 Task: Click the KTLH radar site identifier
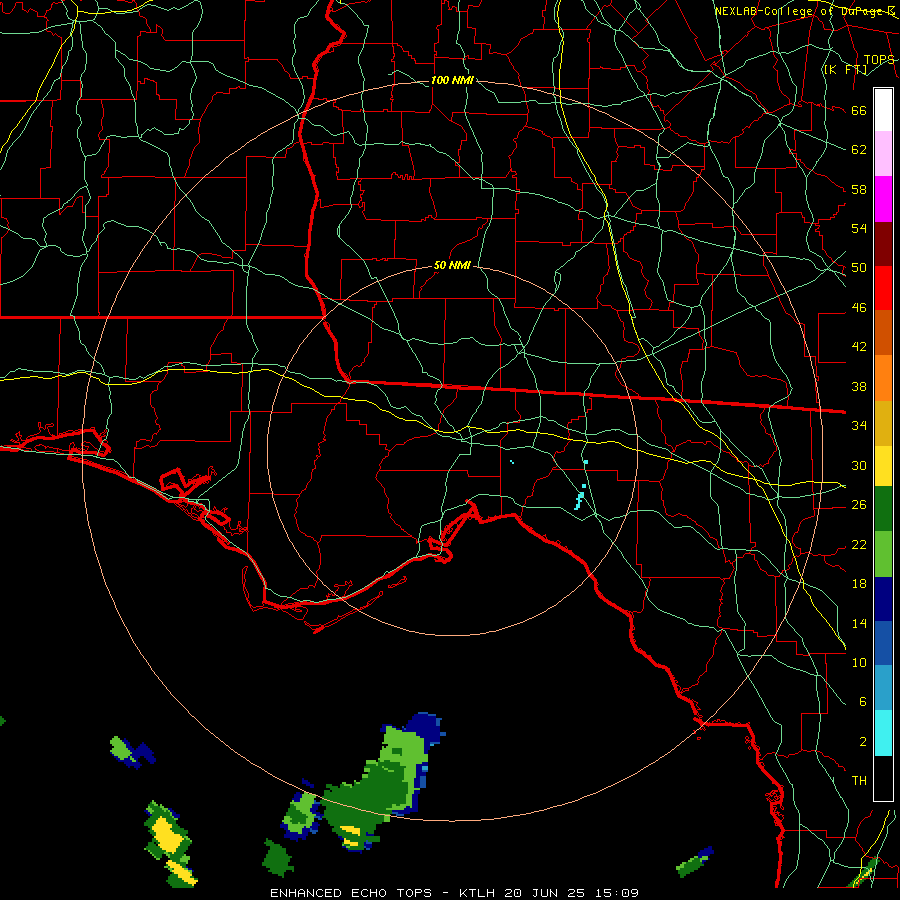(x=478, y=893)
